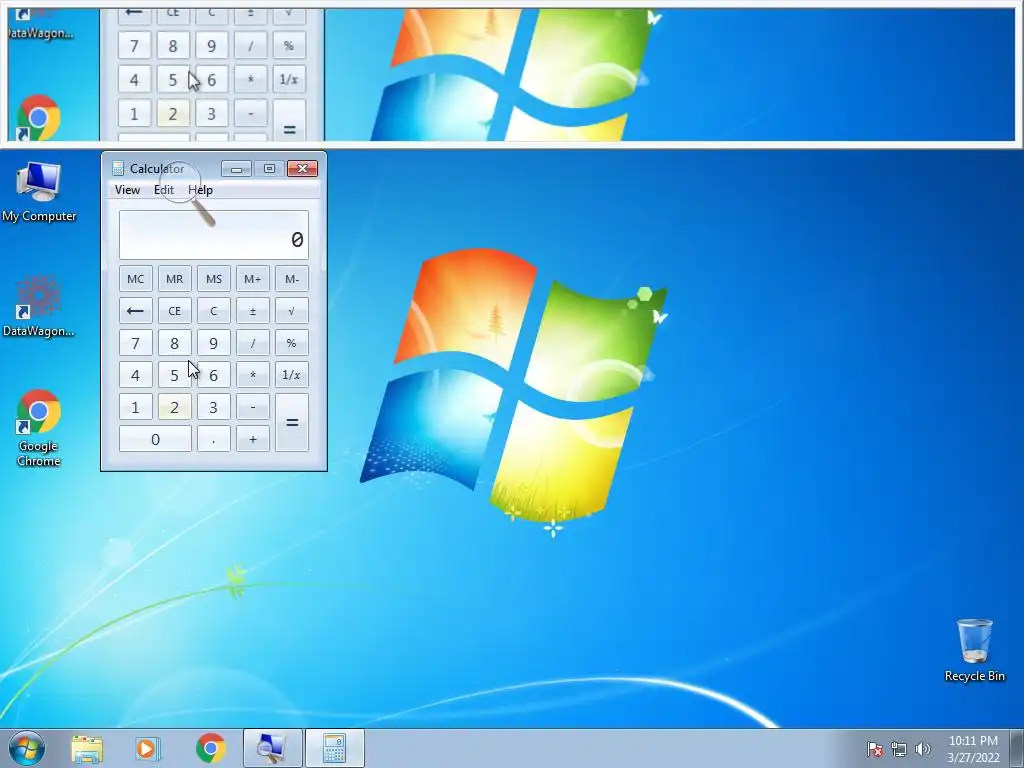
Task: Click the decimal point button
Action: coord(214,439)
